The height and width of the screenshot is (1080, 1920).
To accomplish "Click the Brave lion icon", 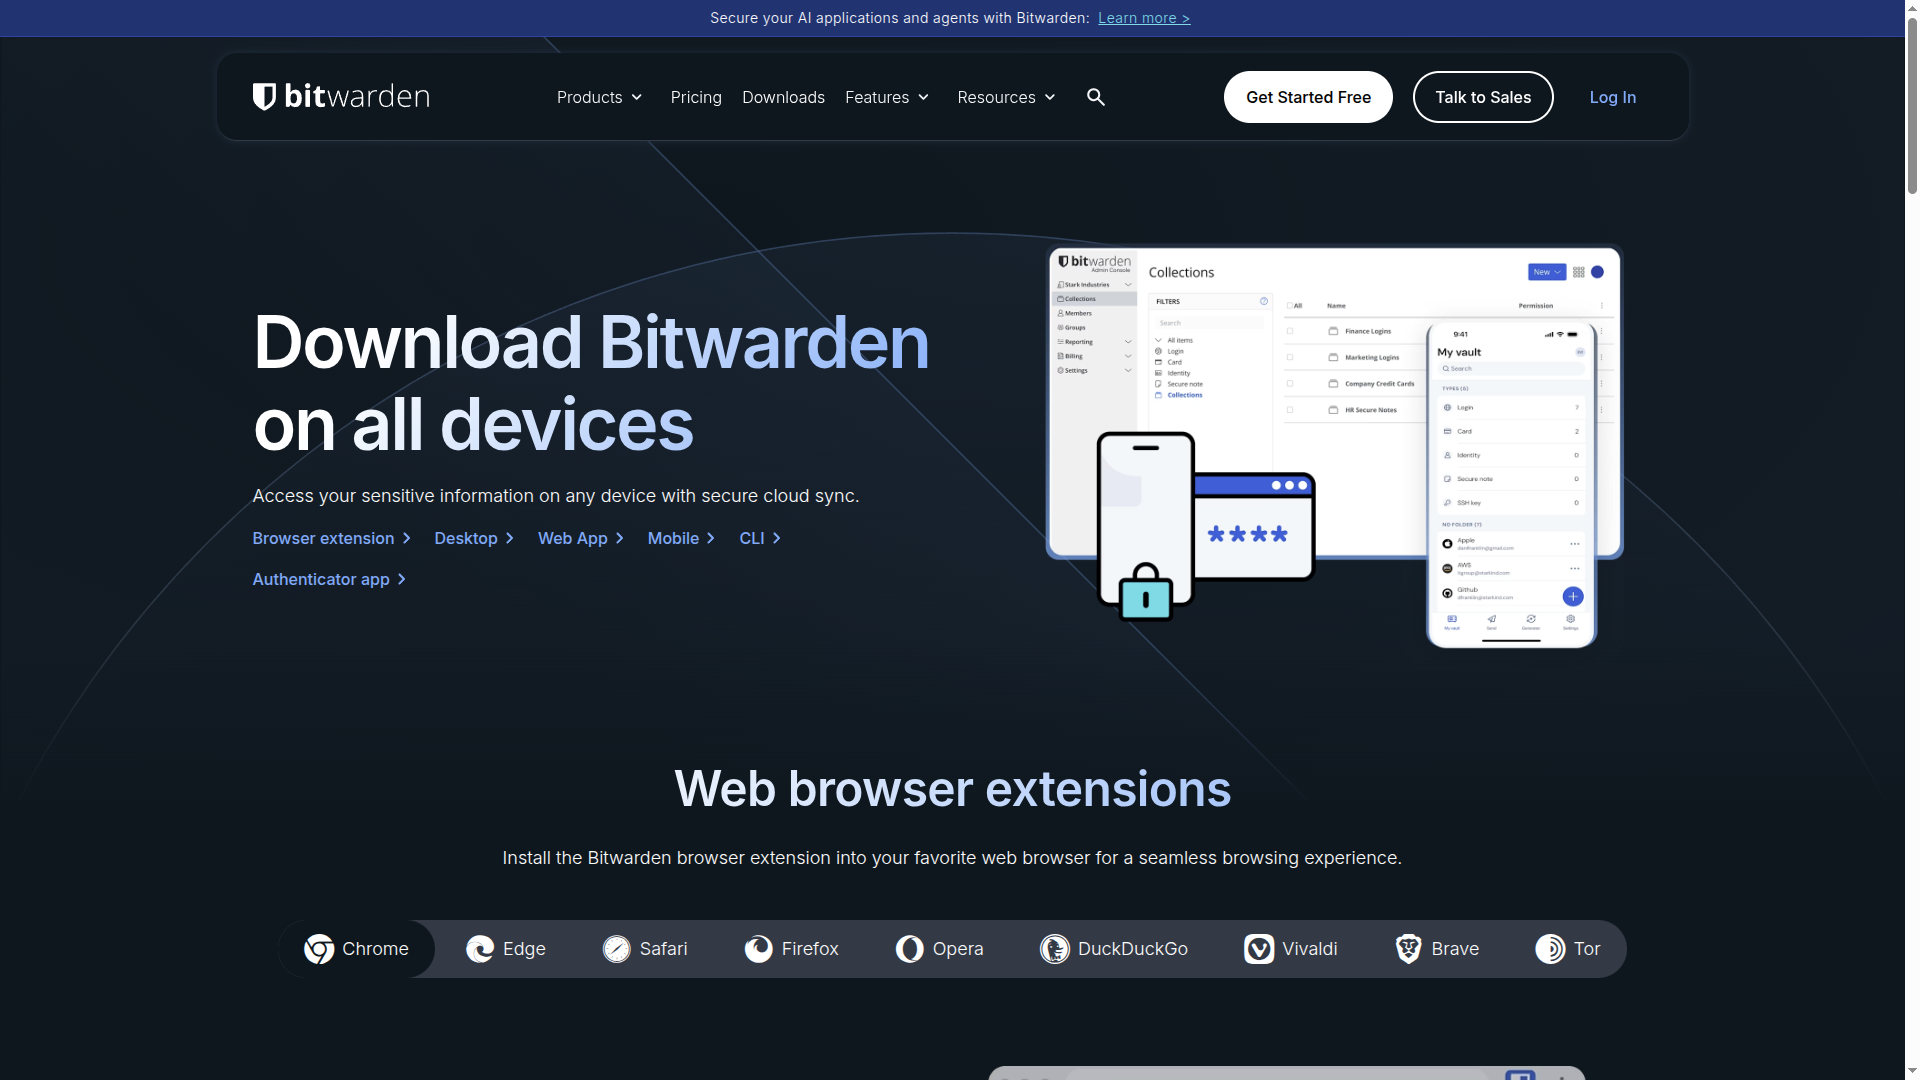I will click(1409, 949).
